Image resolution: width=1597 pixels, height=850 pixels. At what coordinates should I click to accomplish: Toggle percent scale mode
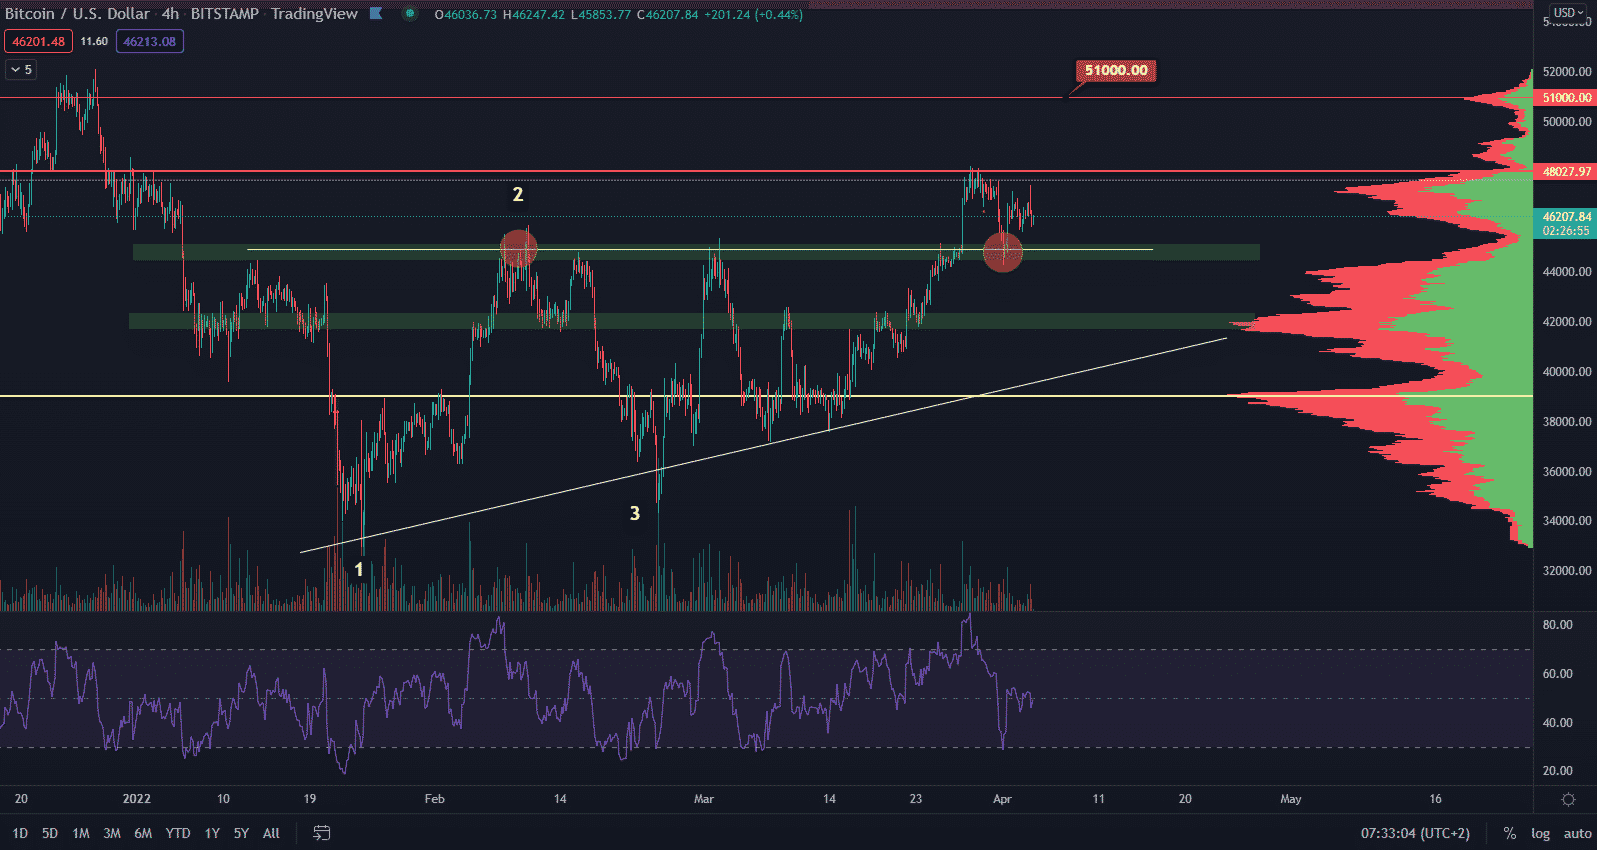[1509, 833]
